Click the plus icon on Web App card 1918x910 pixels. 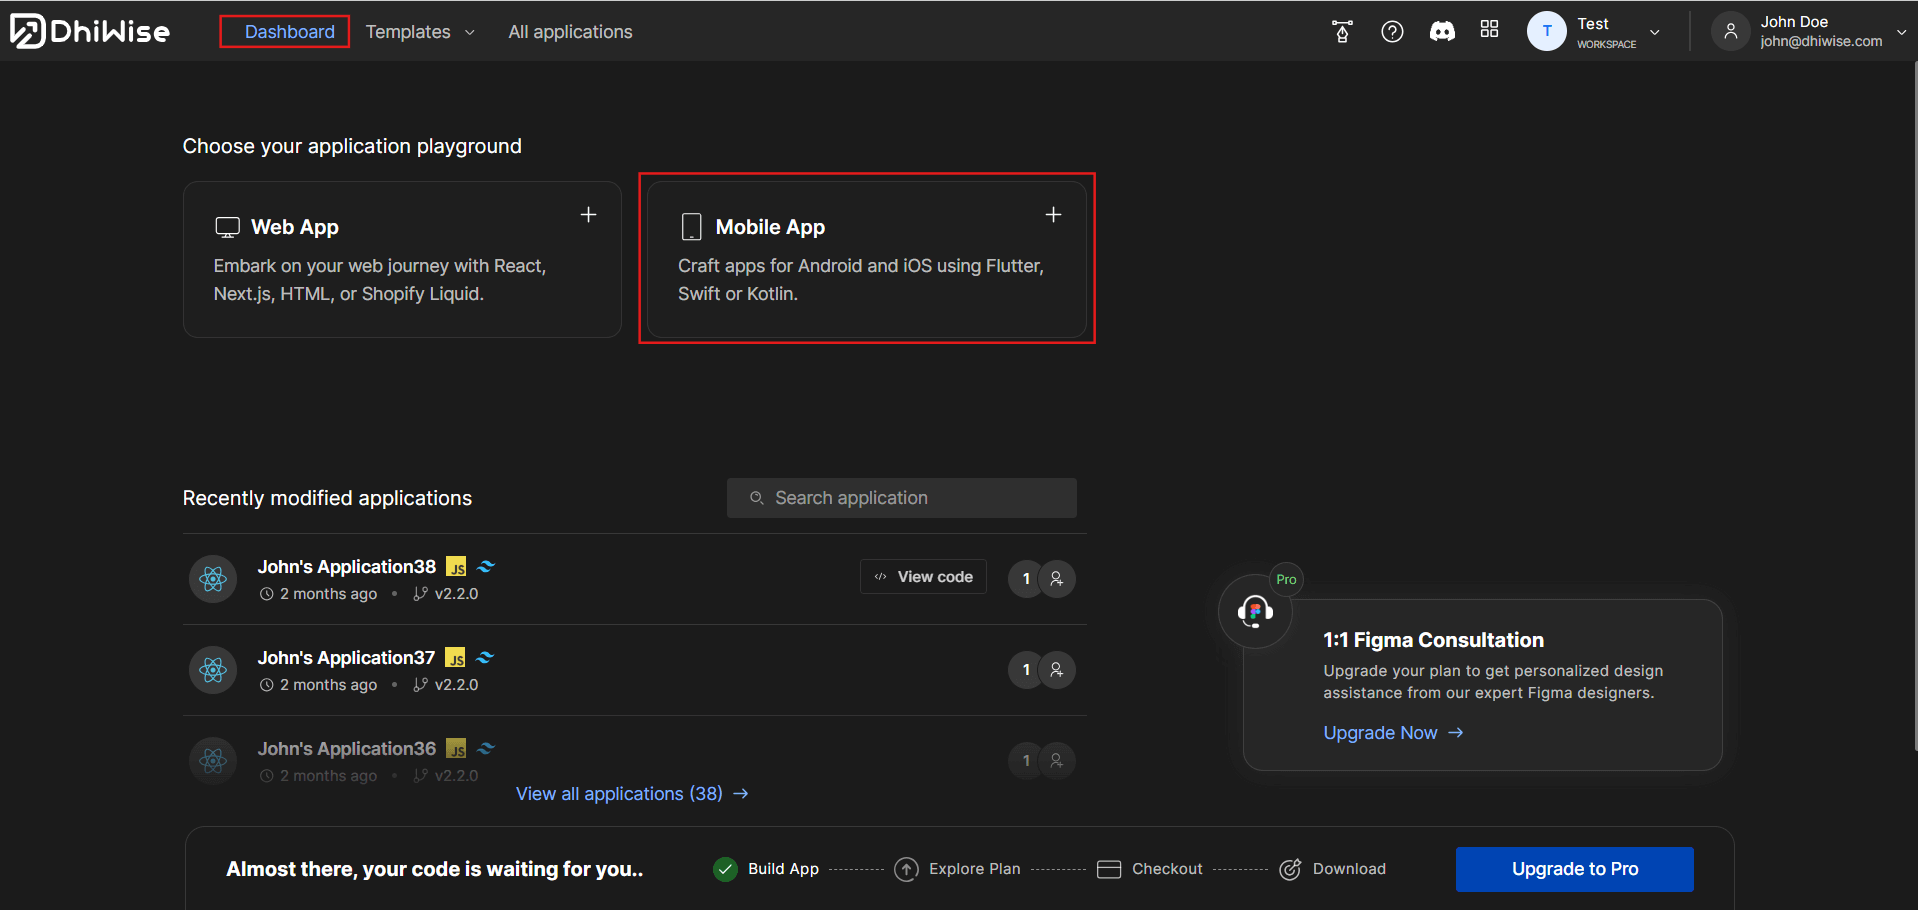[x=589, y=214]
